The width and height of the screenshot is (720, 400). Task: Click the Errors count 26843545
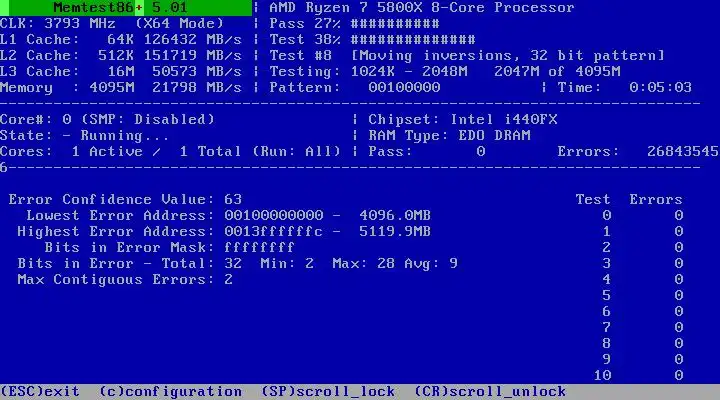[682, 152]
